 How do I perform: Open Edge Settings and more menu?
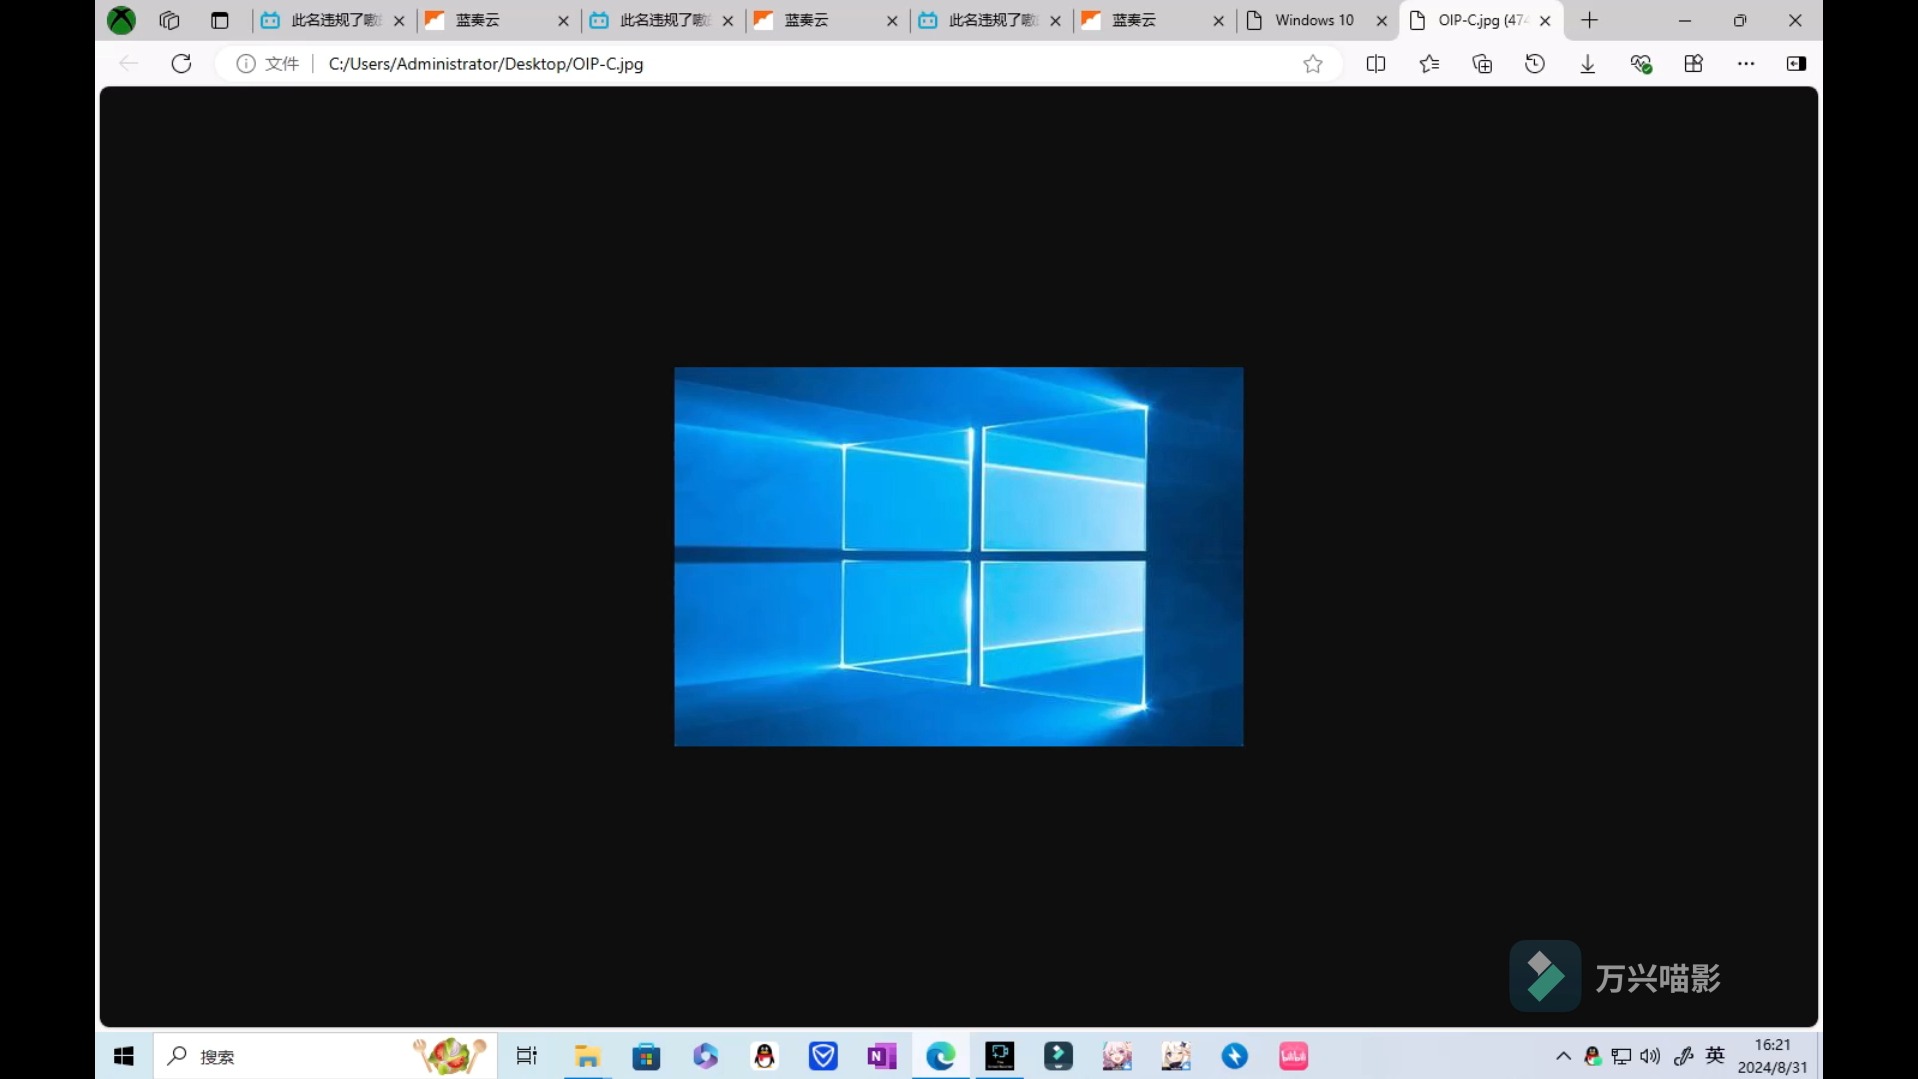(x=1746, y=64)
